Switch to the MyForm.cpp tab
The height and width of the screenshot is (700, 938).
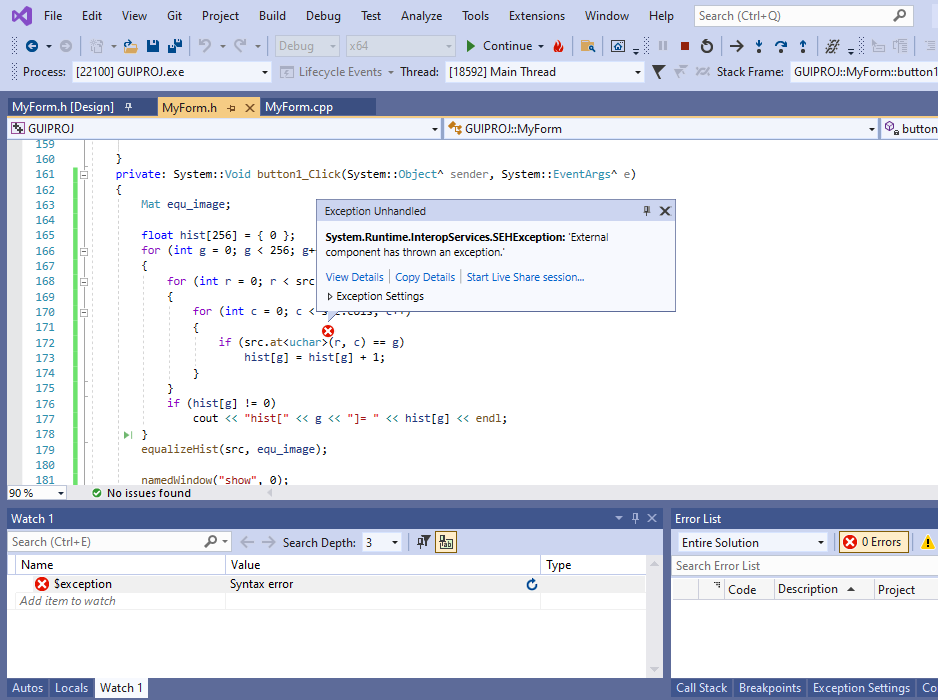click(299, 107)
